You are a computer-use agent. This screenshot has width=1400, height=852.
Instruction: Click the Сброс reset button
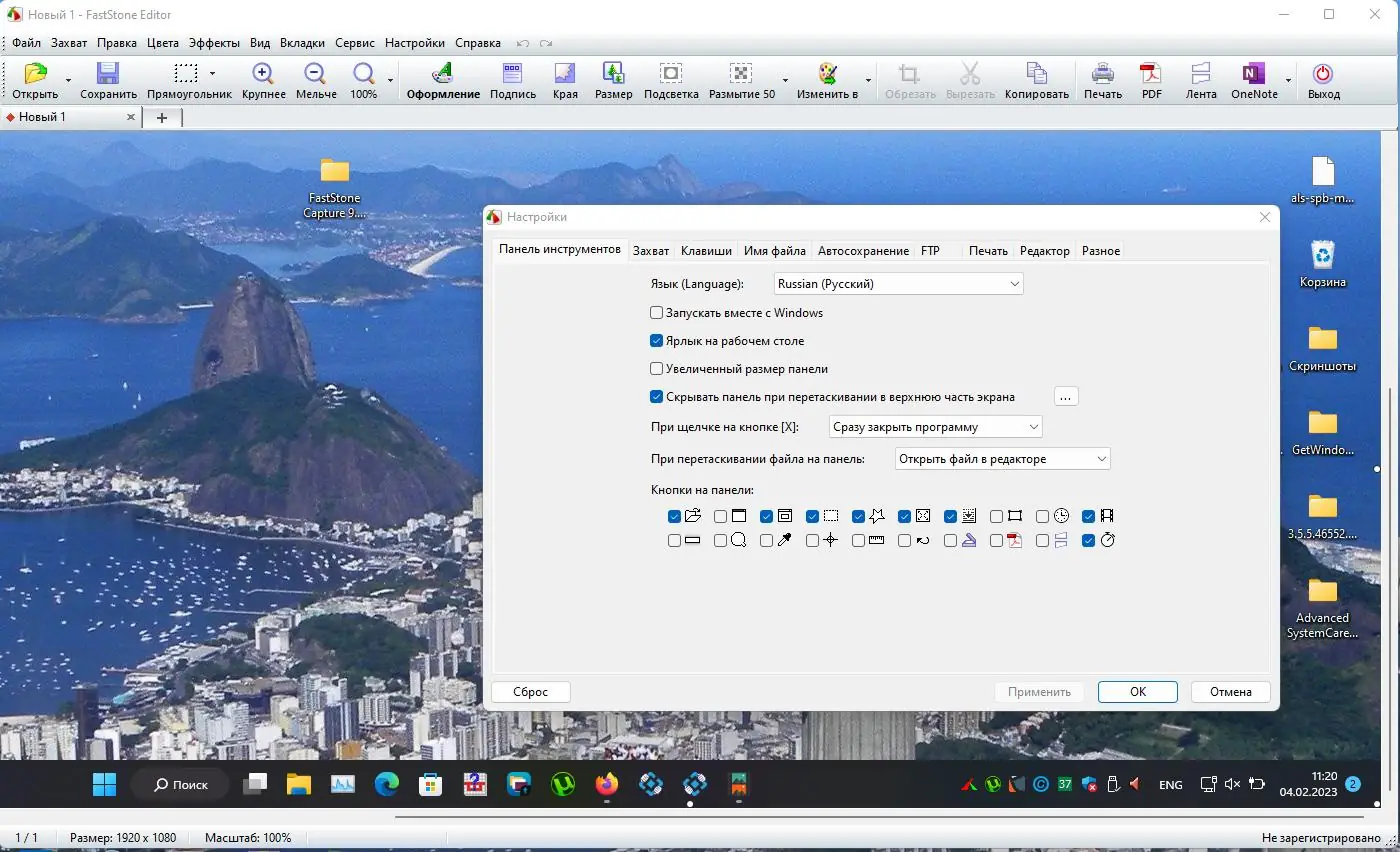point(530,692)
